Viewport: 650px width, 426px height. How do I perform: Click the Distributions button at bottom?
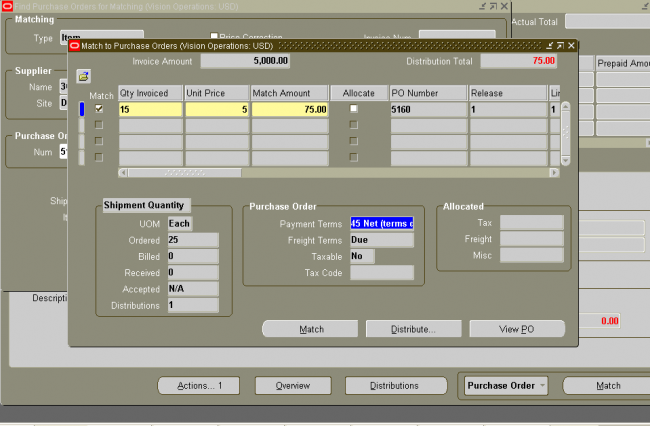(x=396, y=386)
